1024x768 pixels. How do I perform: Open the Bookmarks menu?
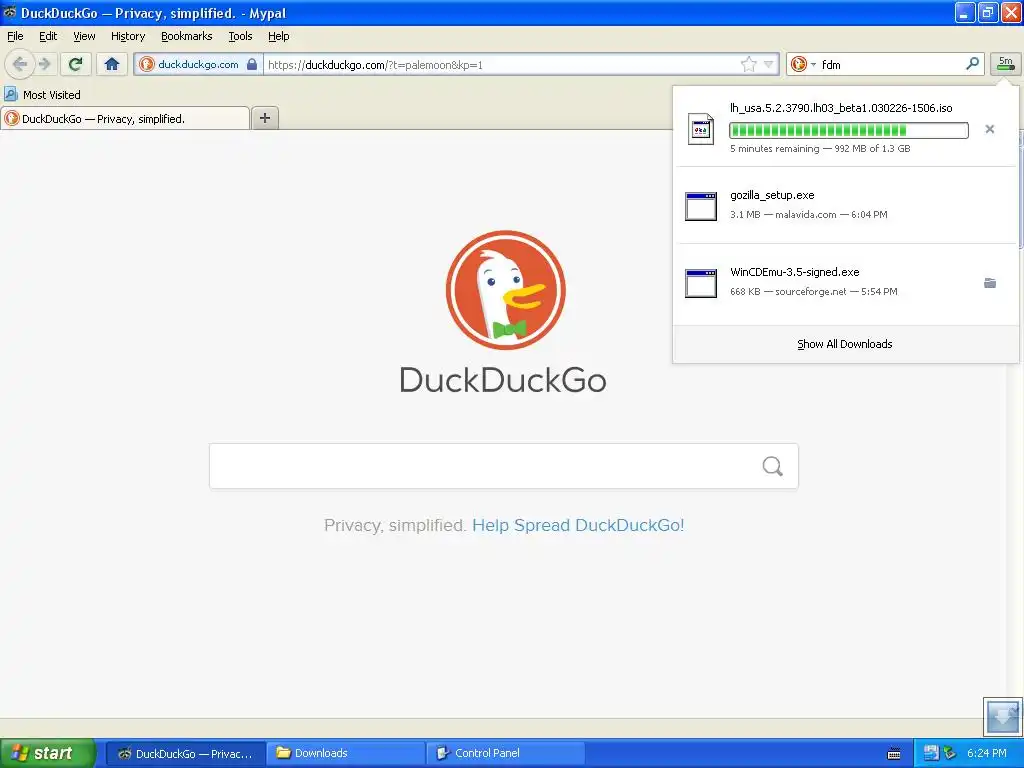click(186, 36)
